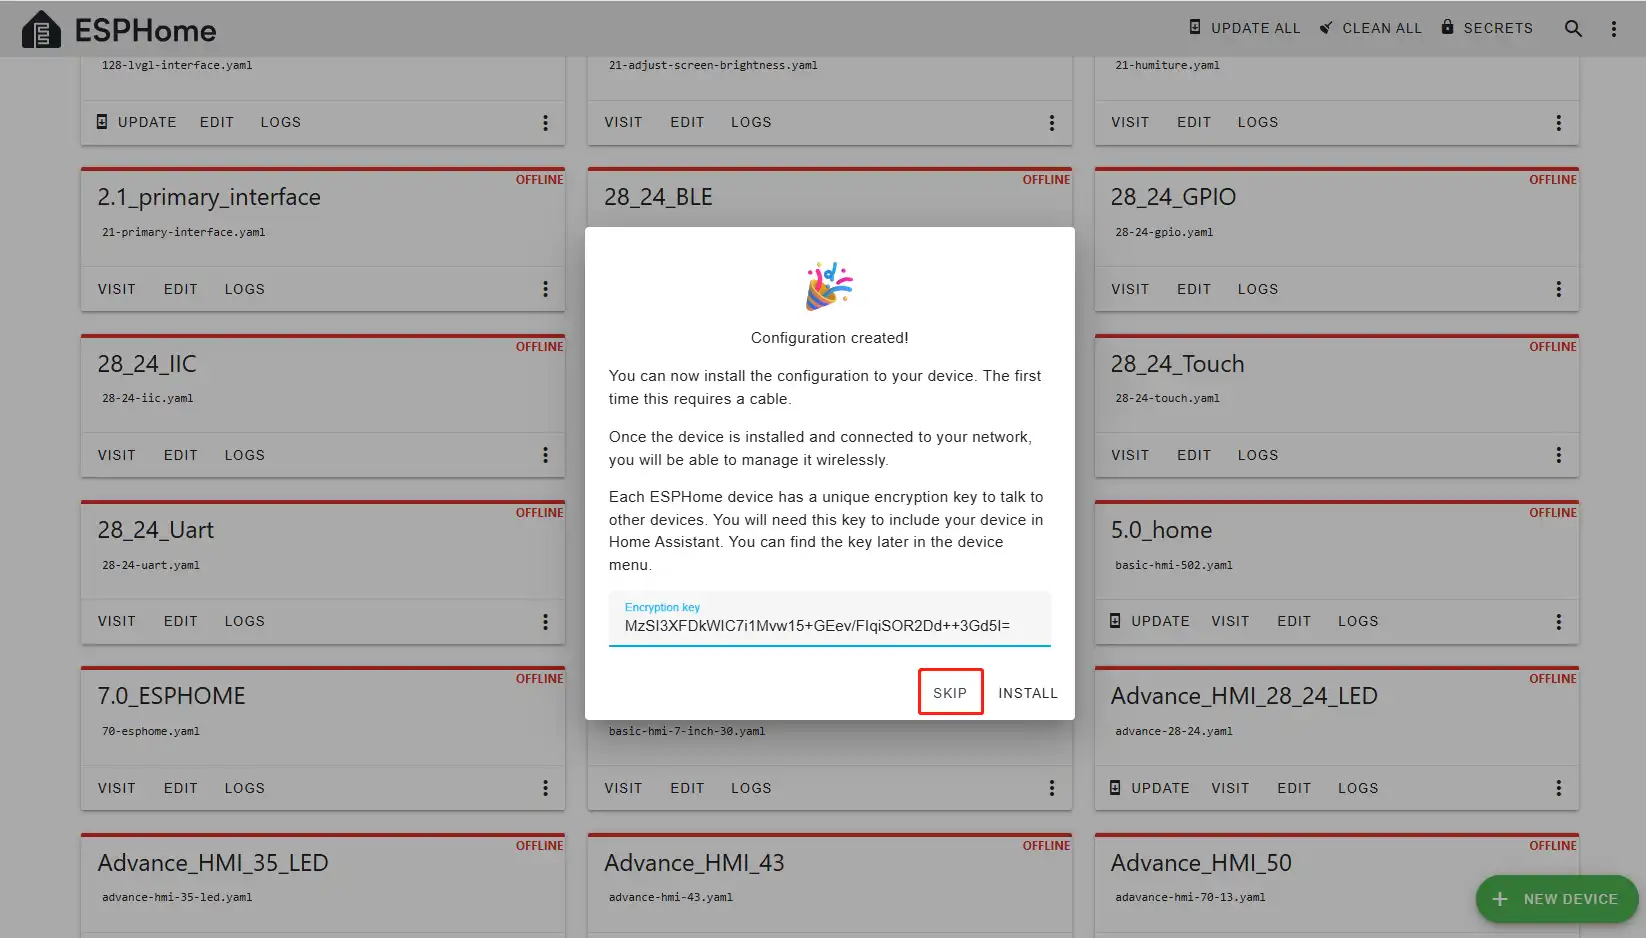Open Logs for the 28_24_IIC device
The image size is (1646, 938).
tap(244, 455)
